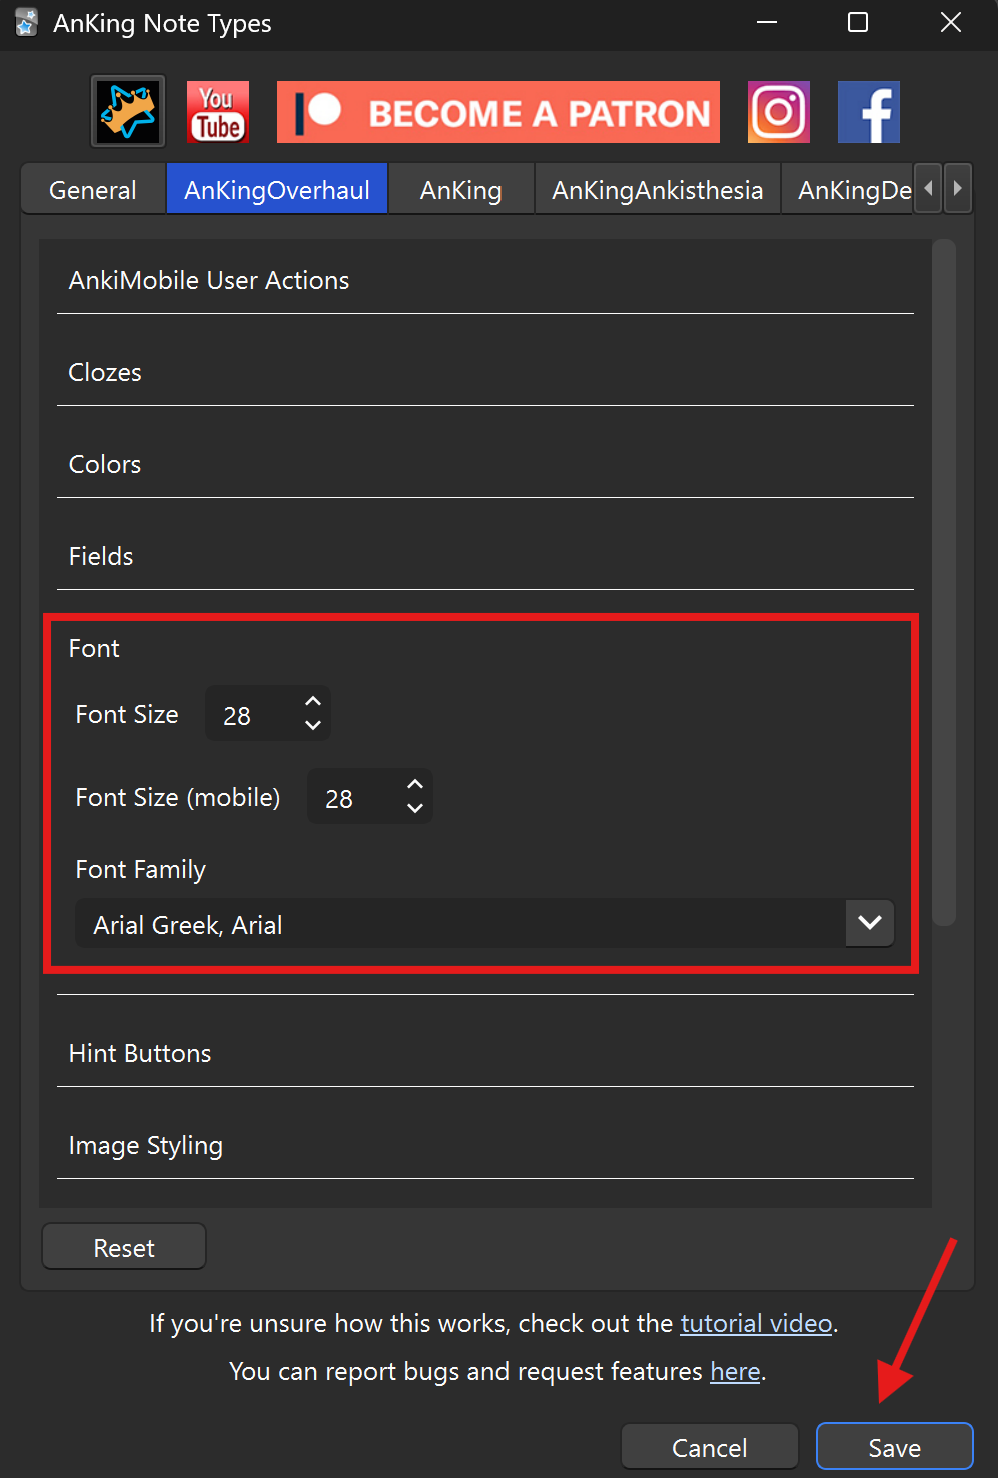Open the tutorial video link
The width and height of the screenshot is (998, 1478).
tap(756, 1324)
